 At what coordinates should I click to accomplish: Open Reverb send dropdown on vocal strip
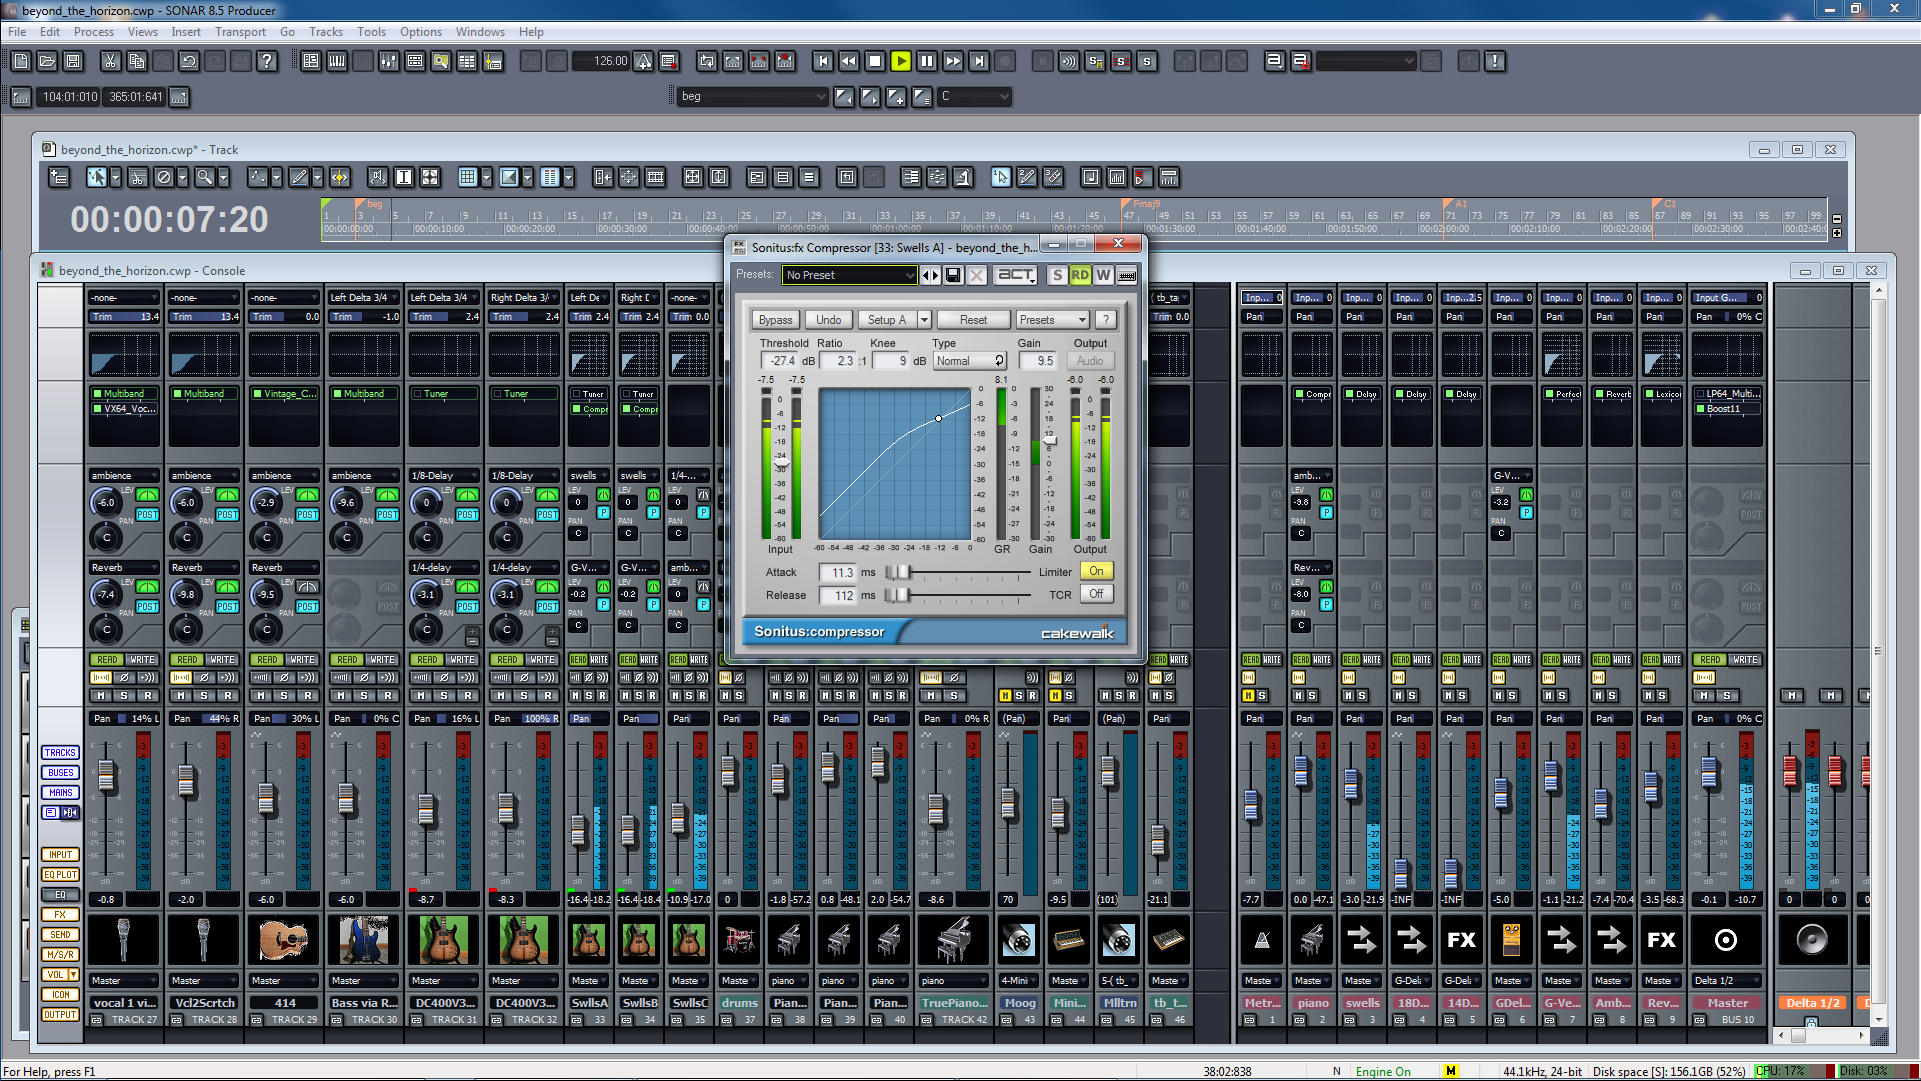pos(124,568)
